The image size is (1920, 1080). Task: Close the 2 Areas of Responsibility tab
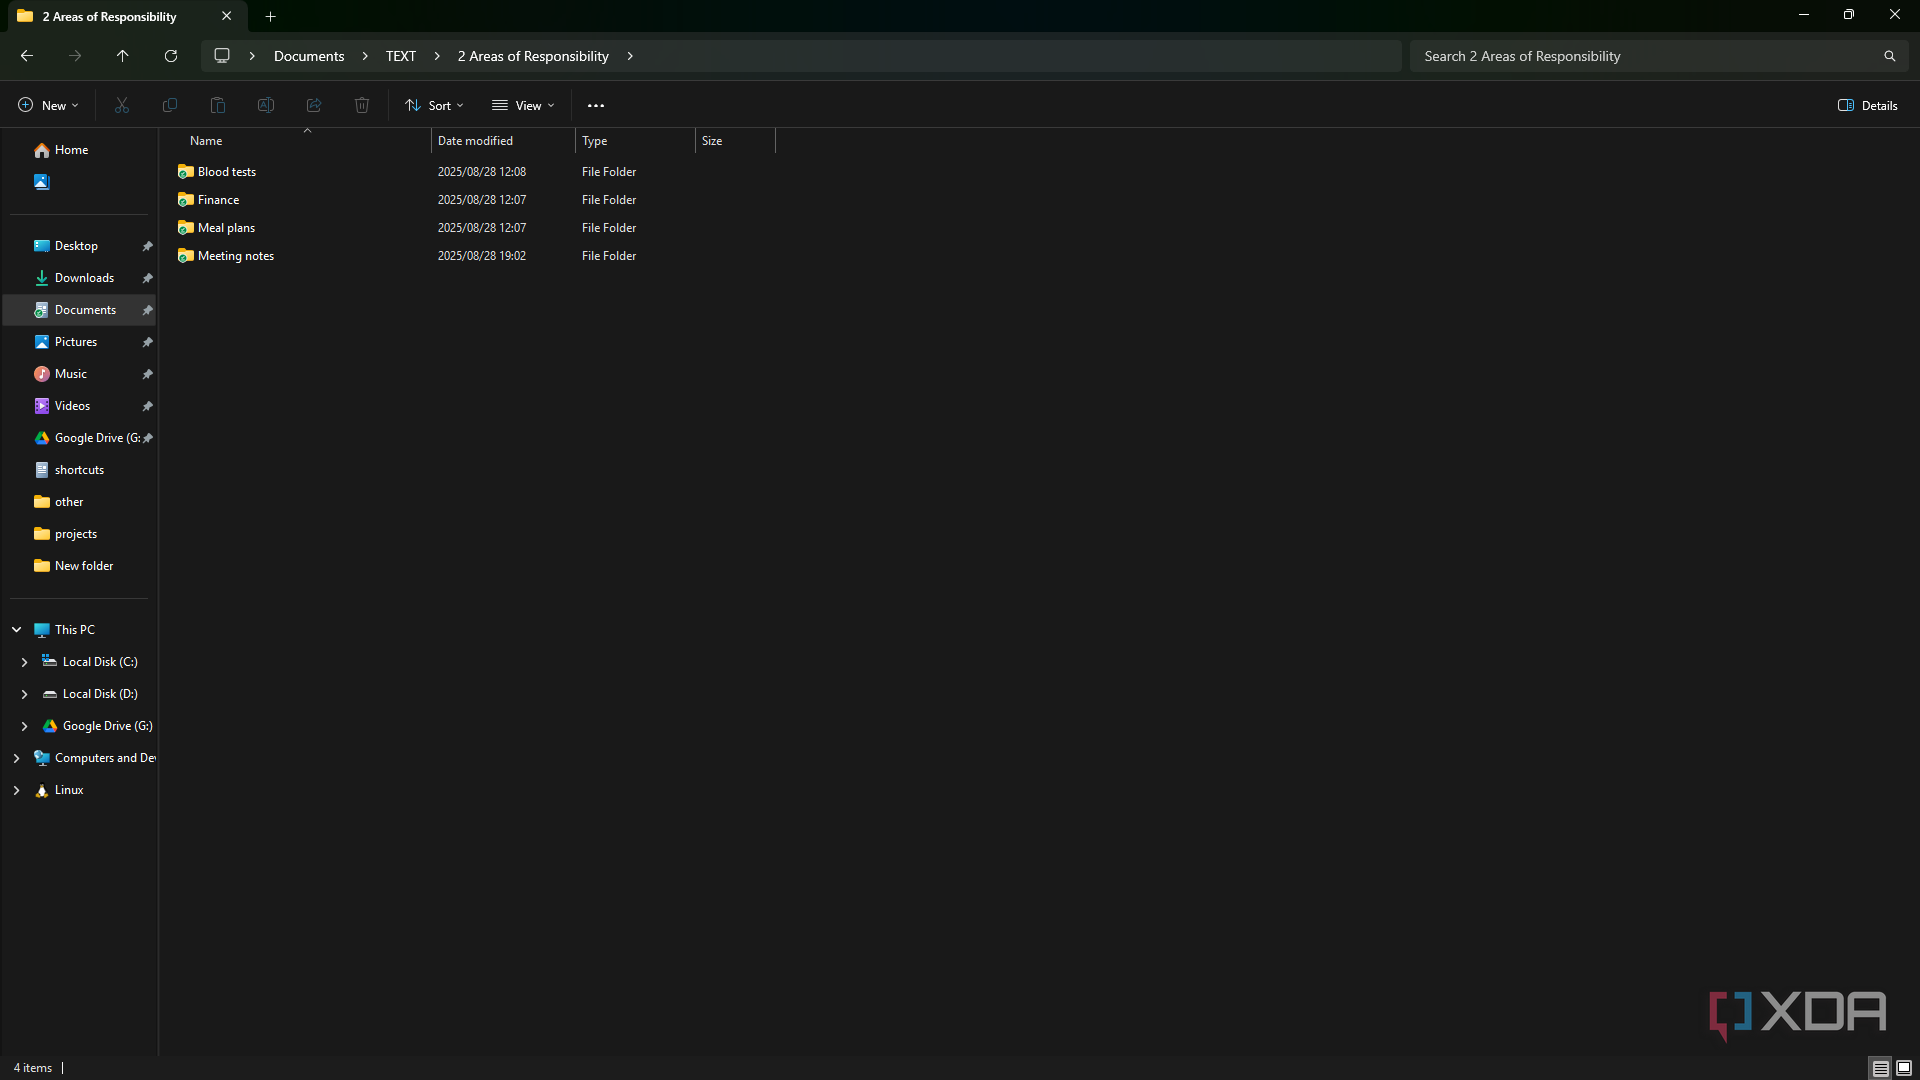click(226, 16)
